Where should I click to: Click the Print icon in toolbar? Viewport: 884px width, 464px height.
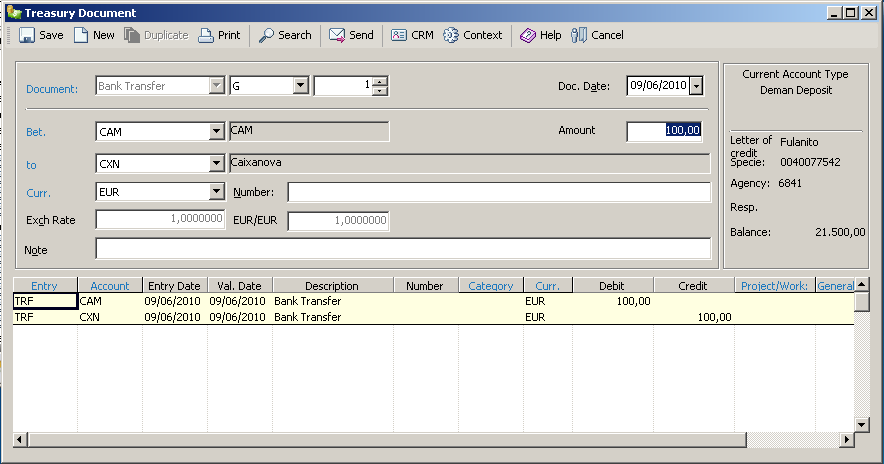coord(219,35)
